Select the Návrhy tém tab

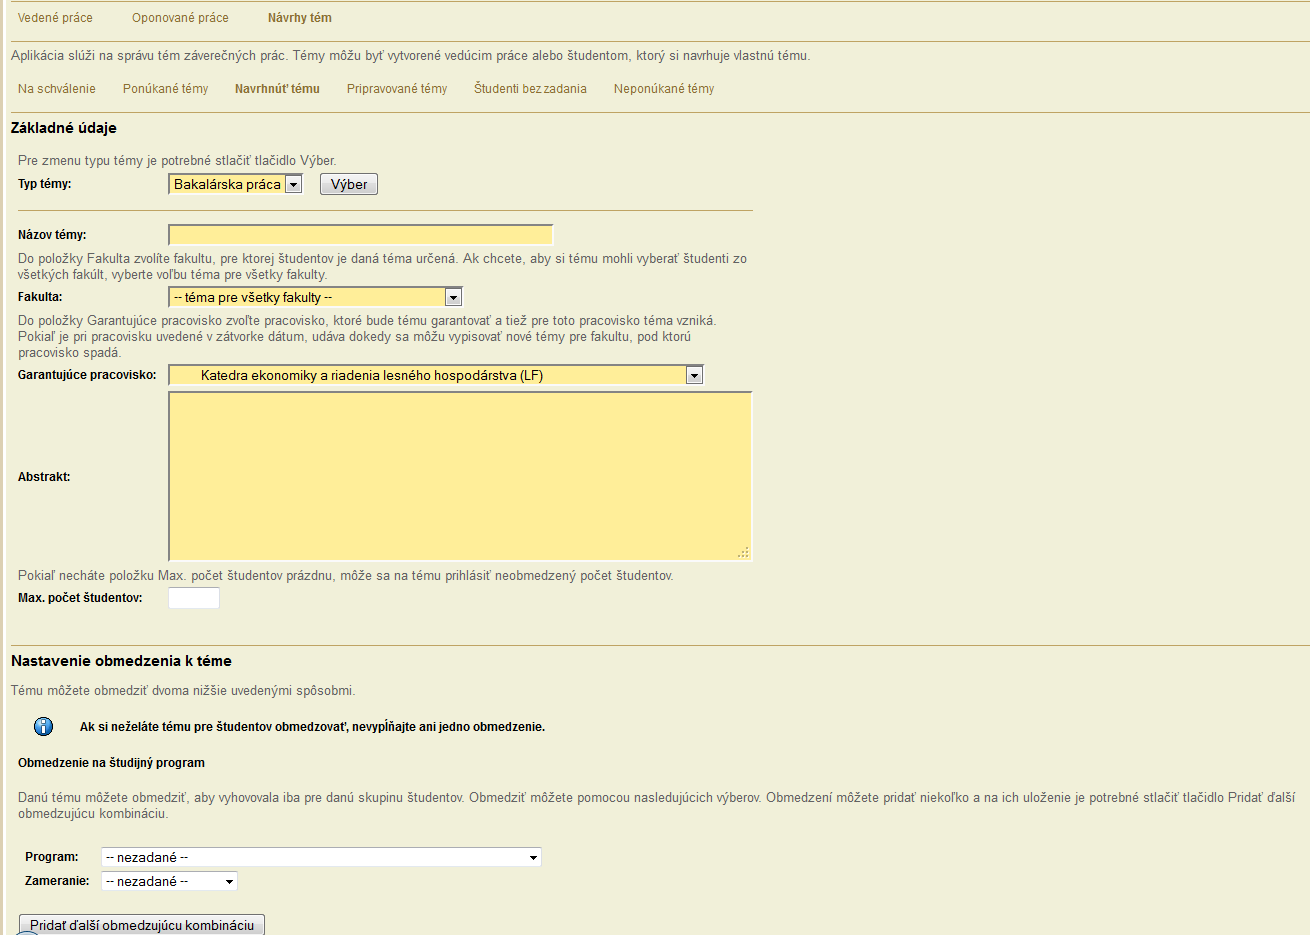coord(300,18)
